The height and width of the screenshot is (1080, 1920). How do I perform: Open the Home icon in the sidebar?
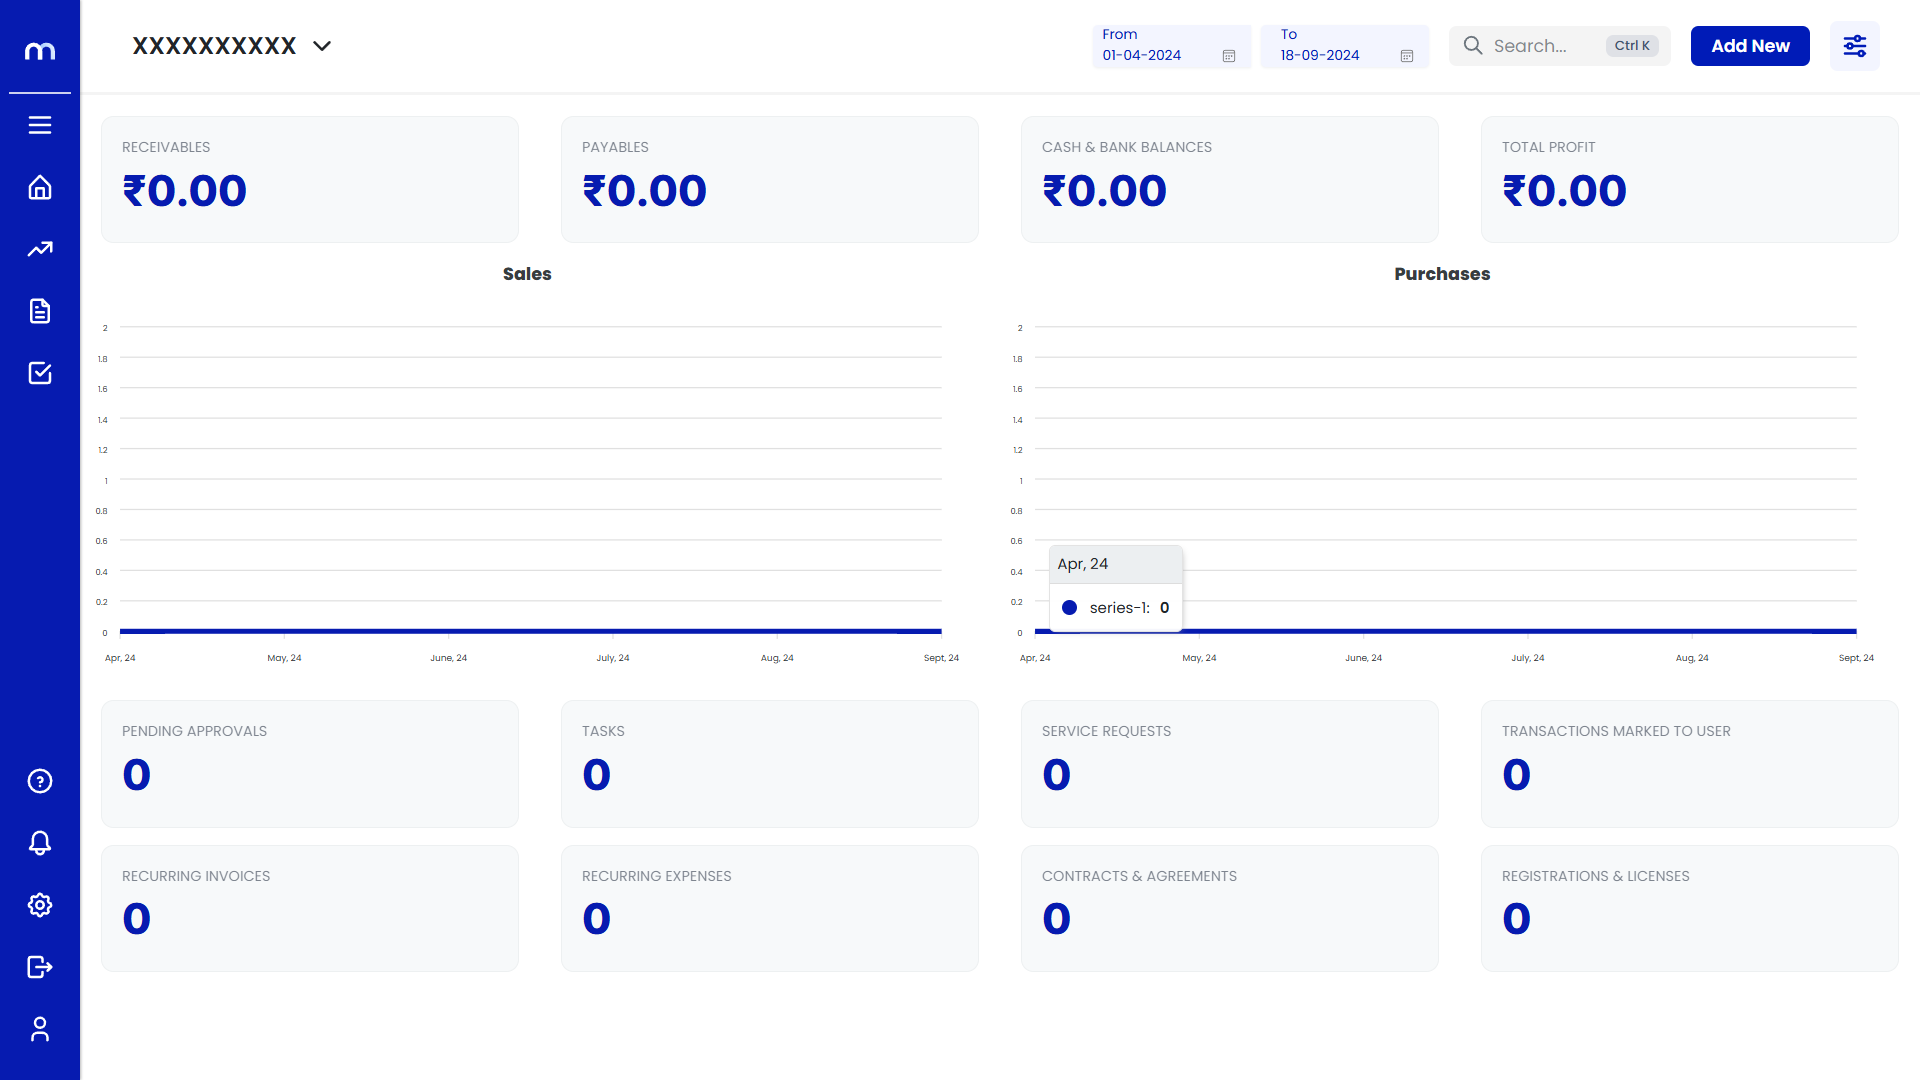click(40, 187)
